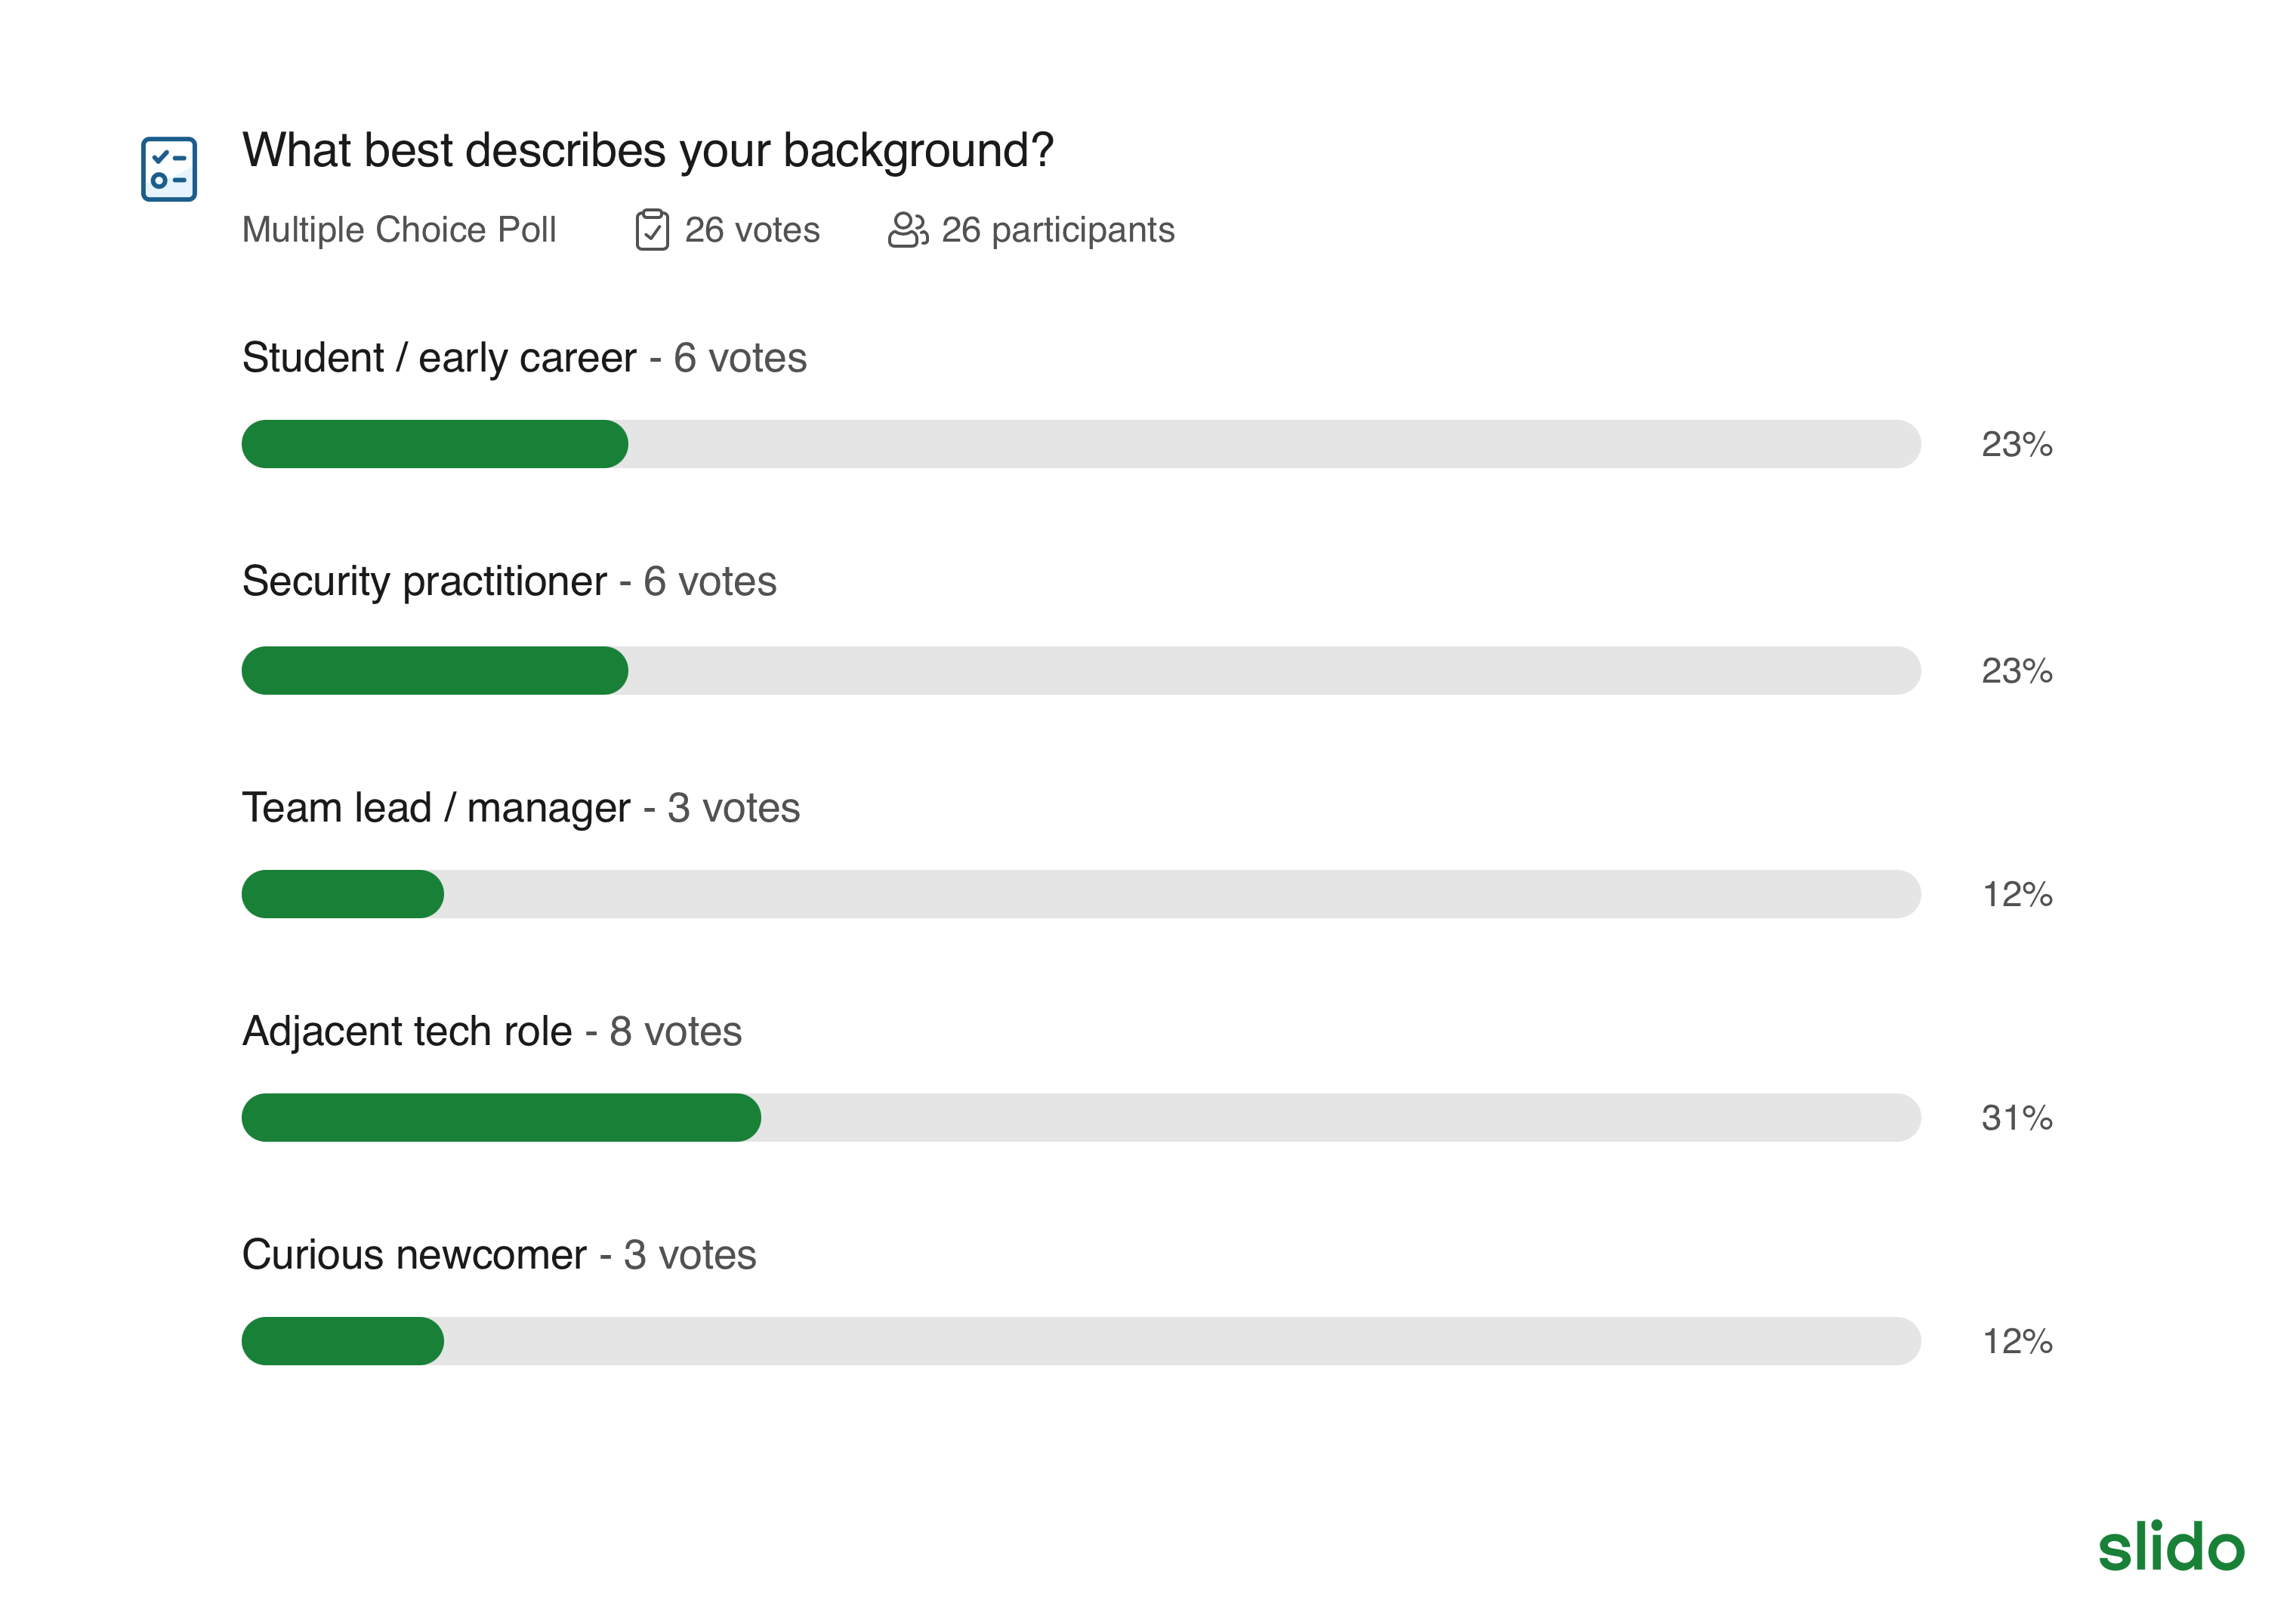Click the Curious newcomer progress bar

[x=1080, y=1341]
